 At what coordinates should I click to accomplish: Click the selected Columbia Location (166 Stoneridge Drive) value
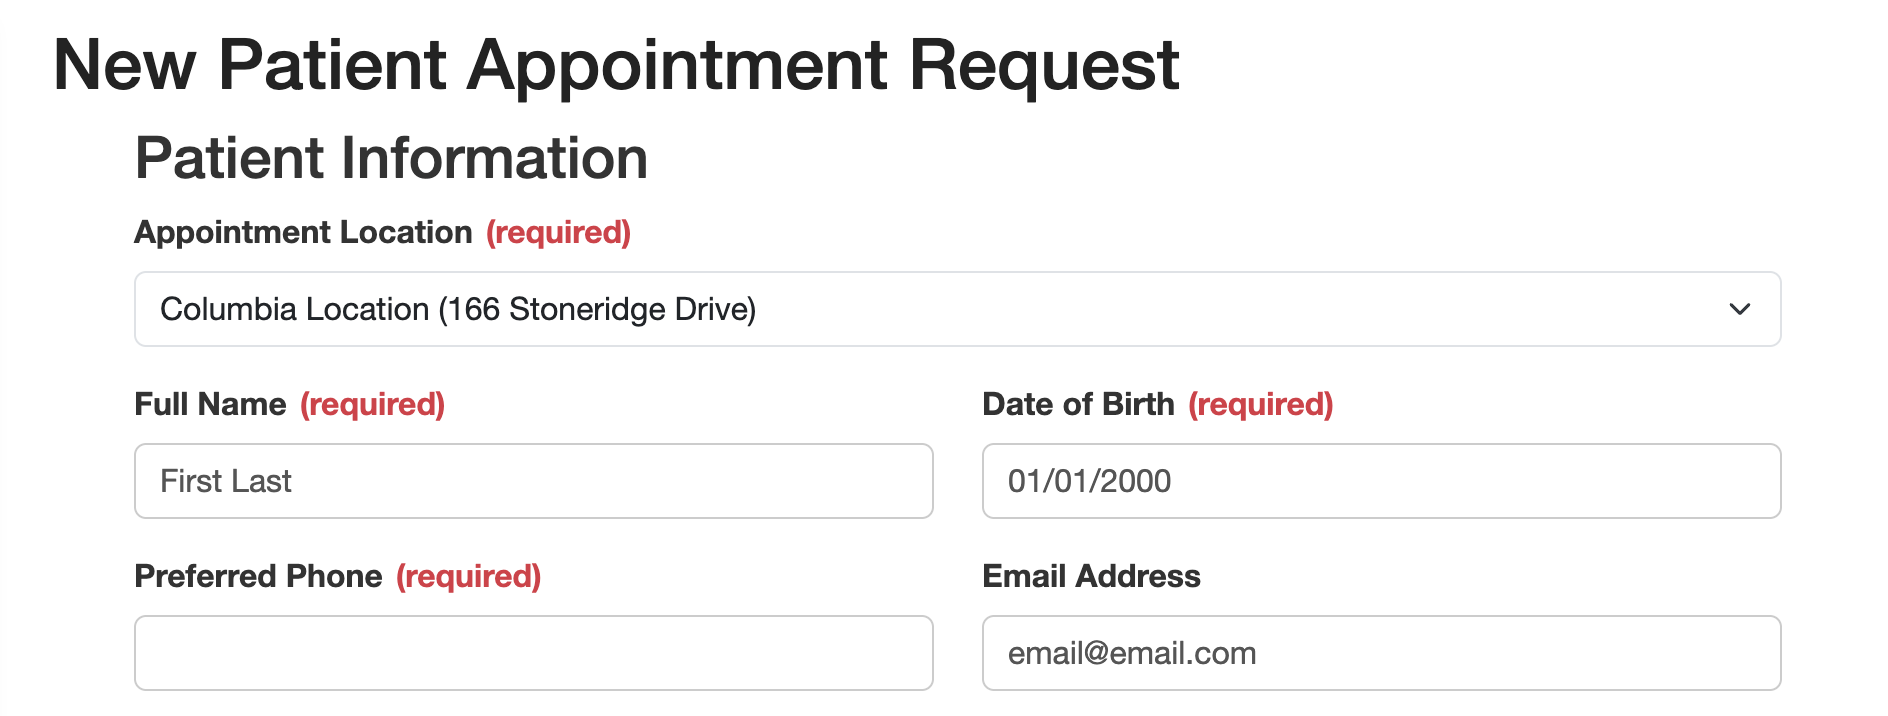pos(458,309)
